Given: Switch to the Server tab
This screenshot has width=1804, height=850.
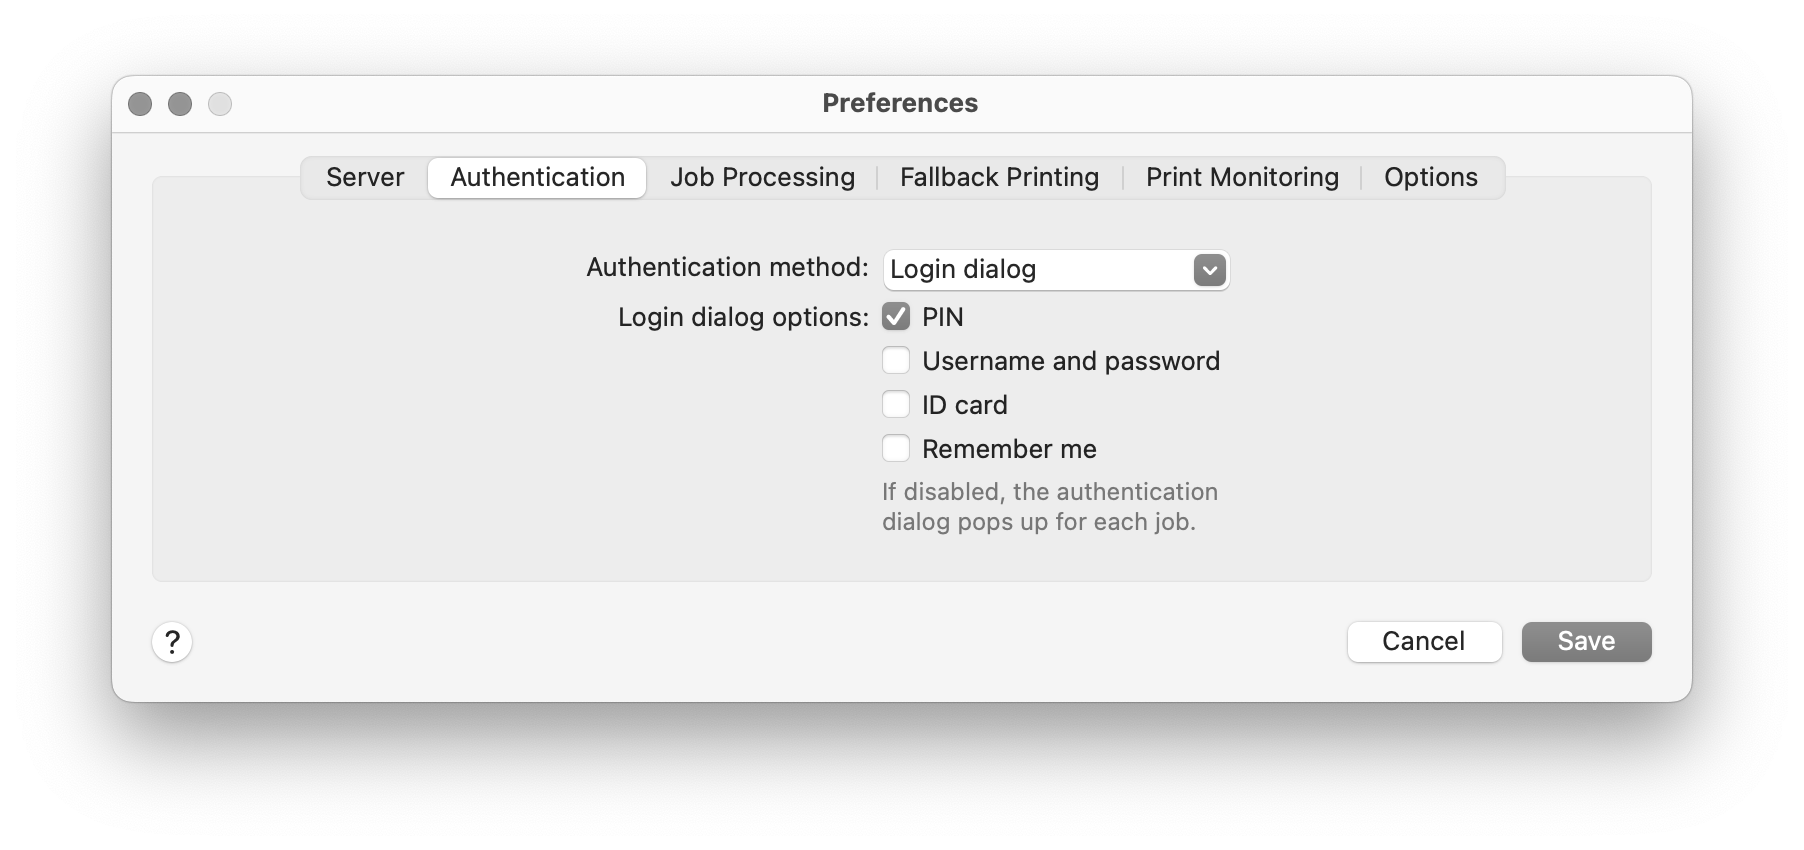Looking at the screenshot, I should tap(364, 177).
